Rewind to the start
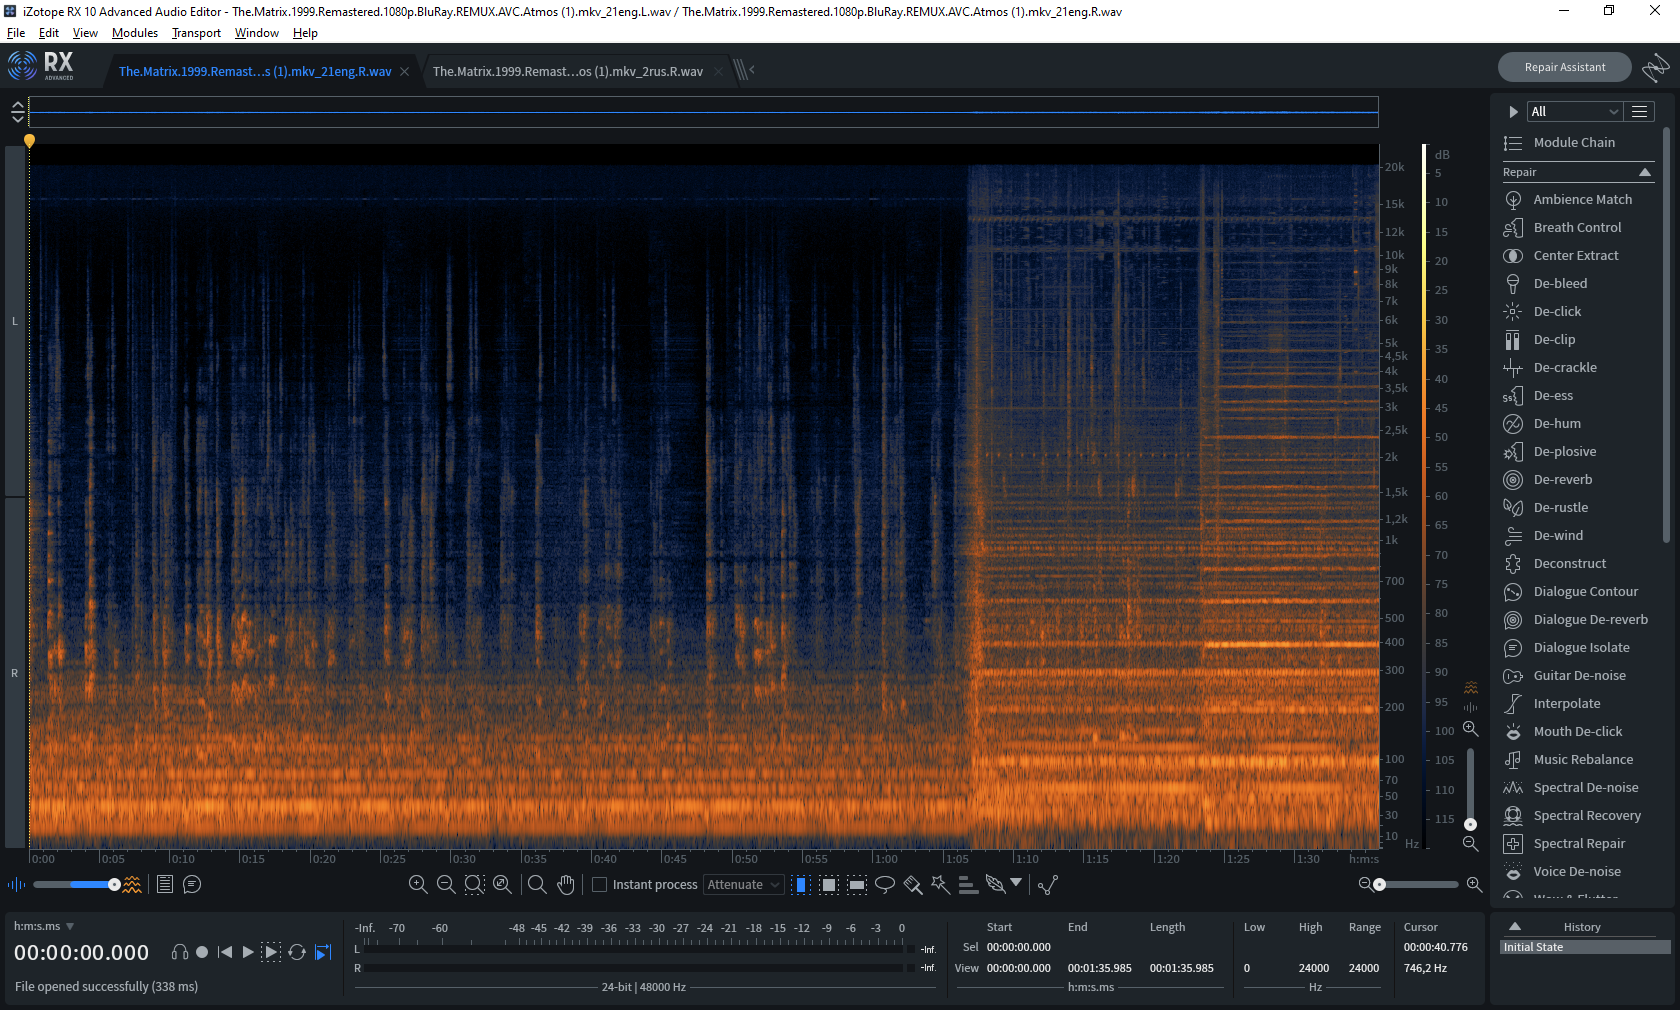The height and width of the screenshot is (1010, 1680). point(225,952)
